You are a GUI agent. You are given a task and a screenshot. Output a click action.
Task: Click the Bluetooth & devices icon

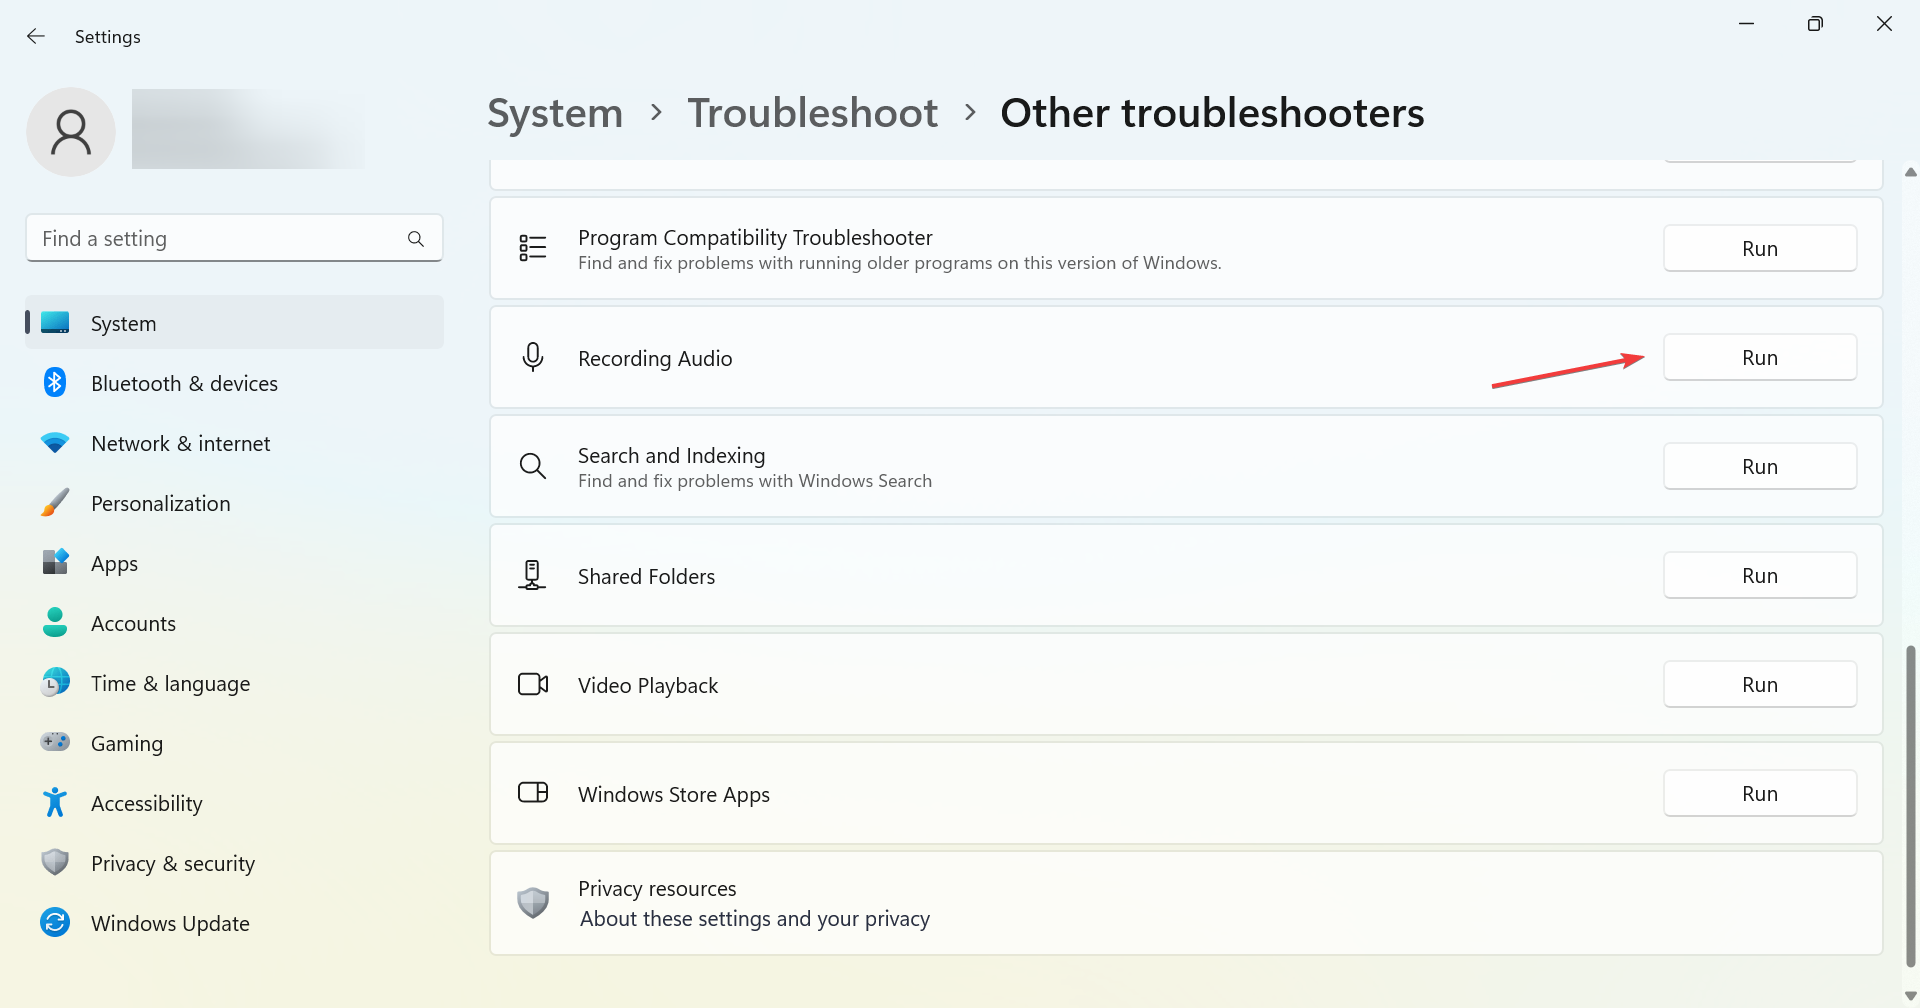(55, 383)
